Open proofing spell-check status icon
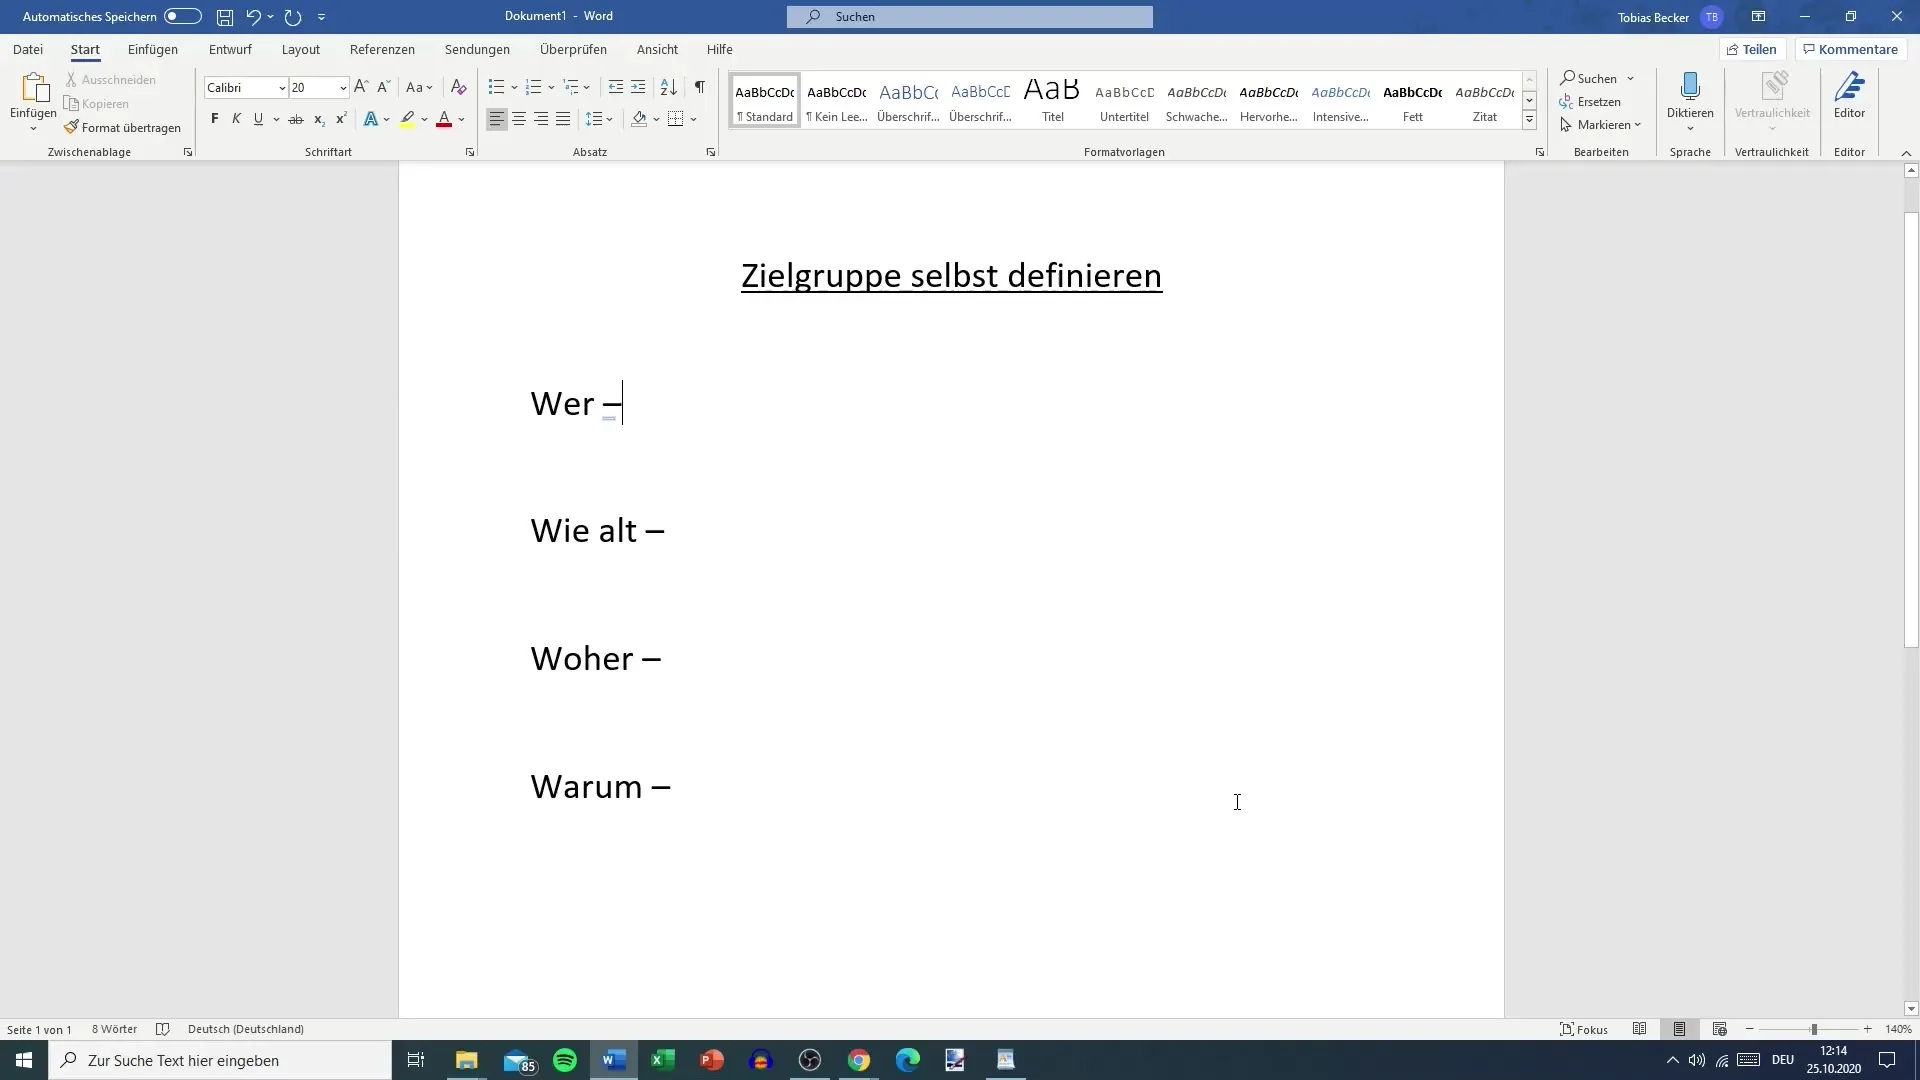This screenshot has width=1920, height=1080. point(163,1029)
